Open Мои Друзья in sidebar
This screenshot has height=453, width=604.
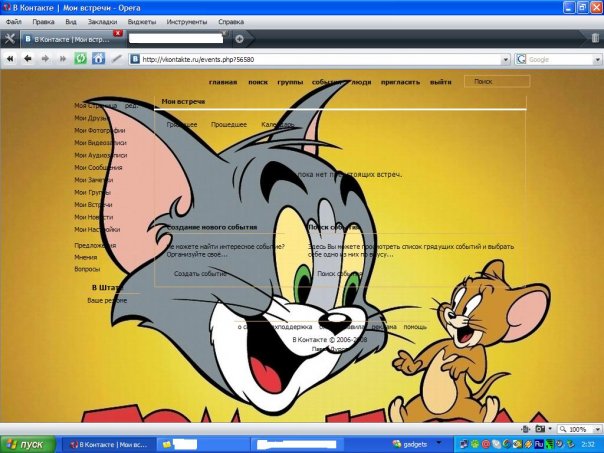91,118
